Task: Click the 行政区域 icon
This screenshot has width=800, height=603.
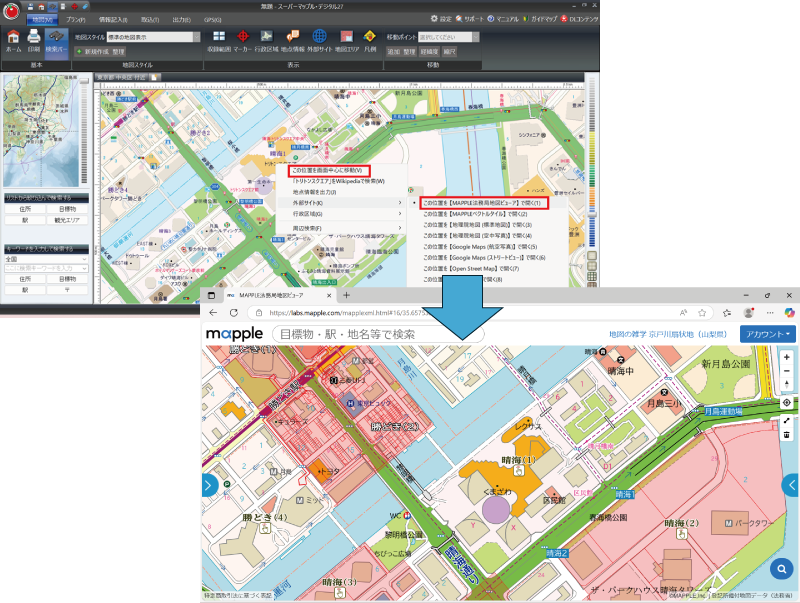Action: click(x=266, y=40)
